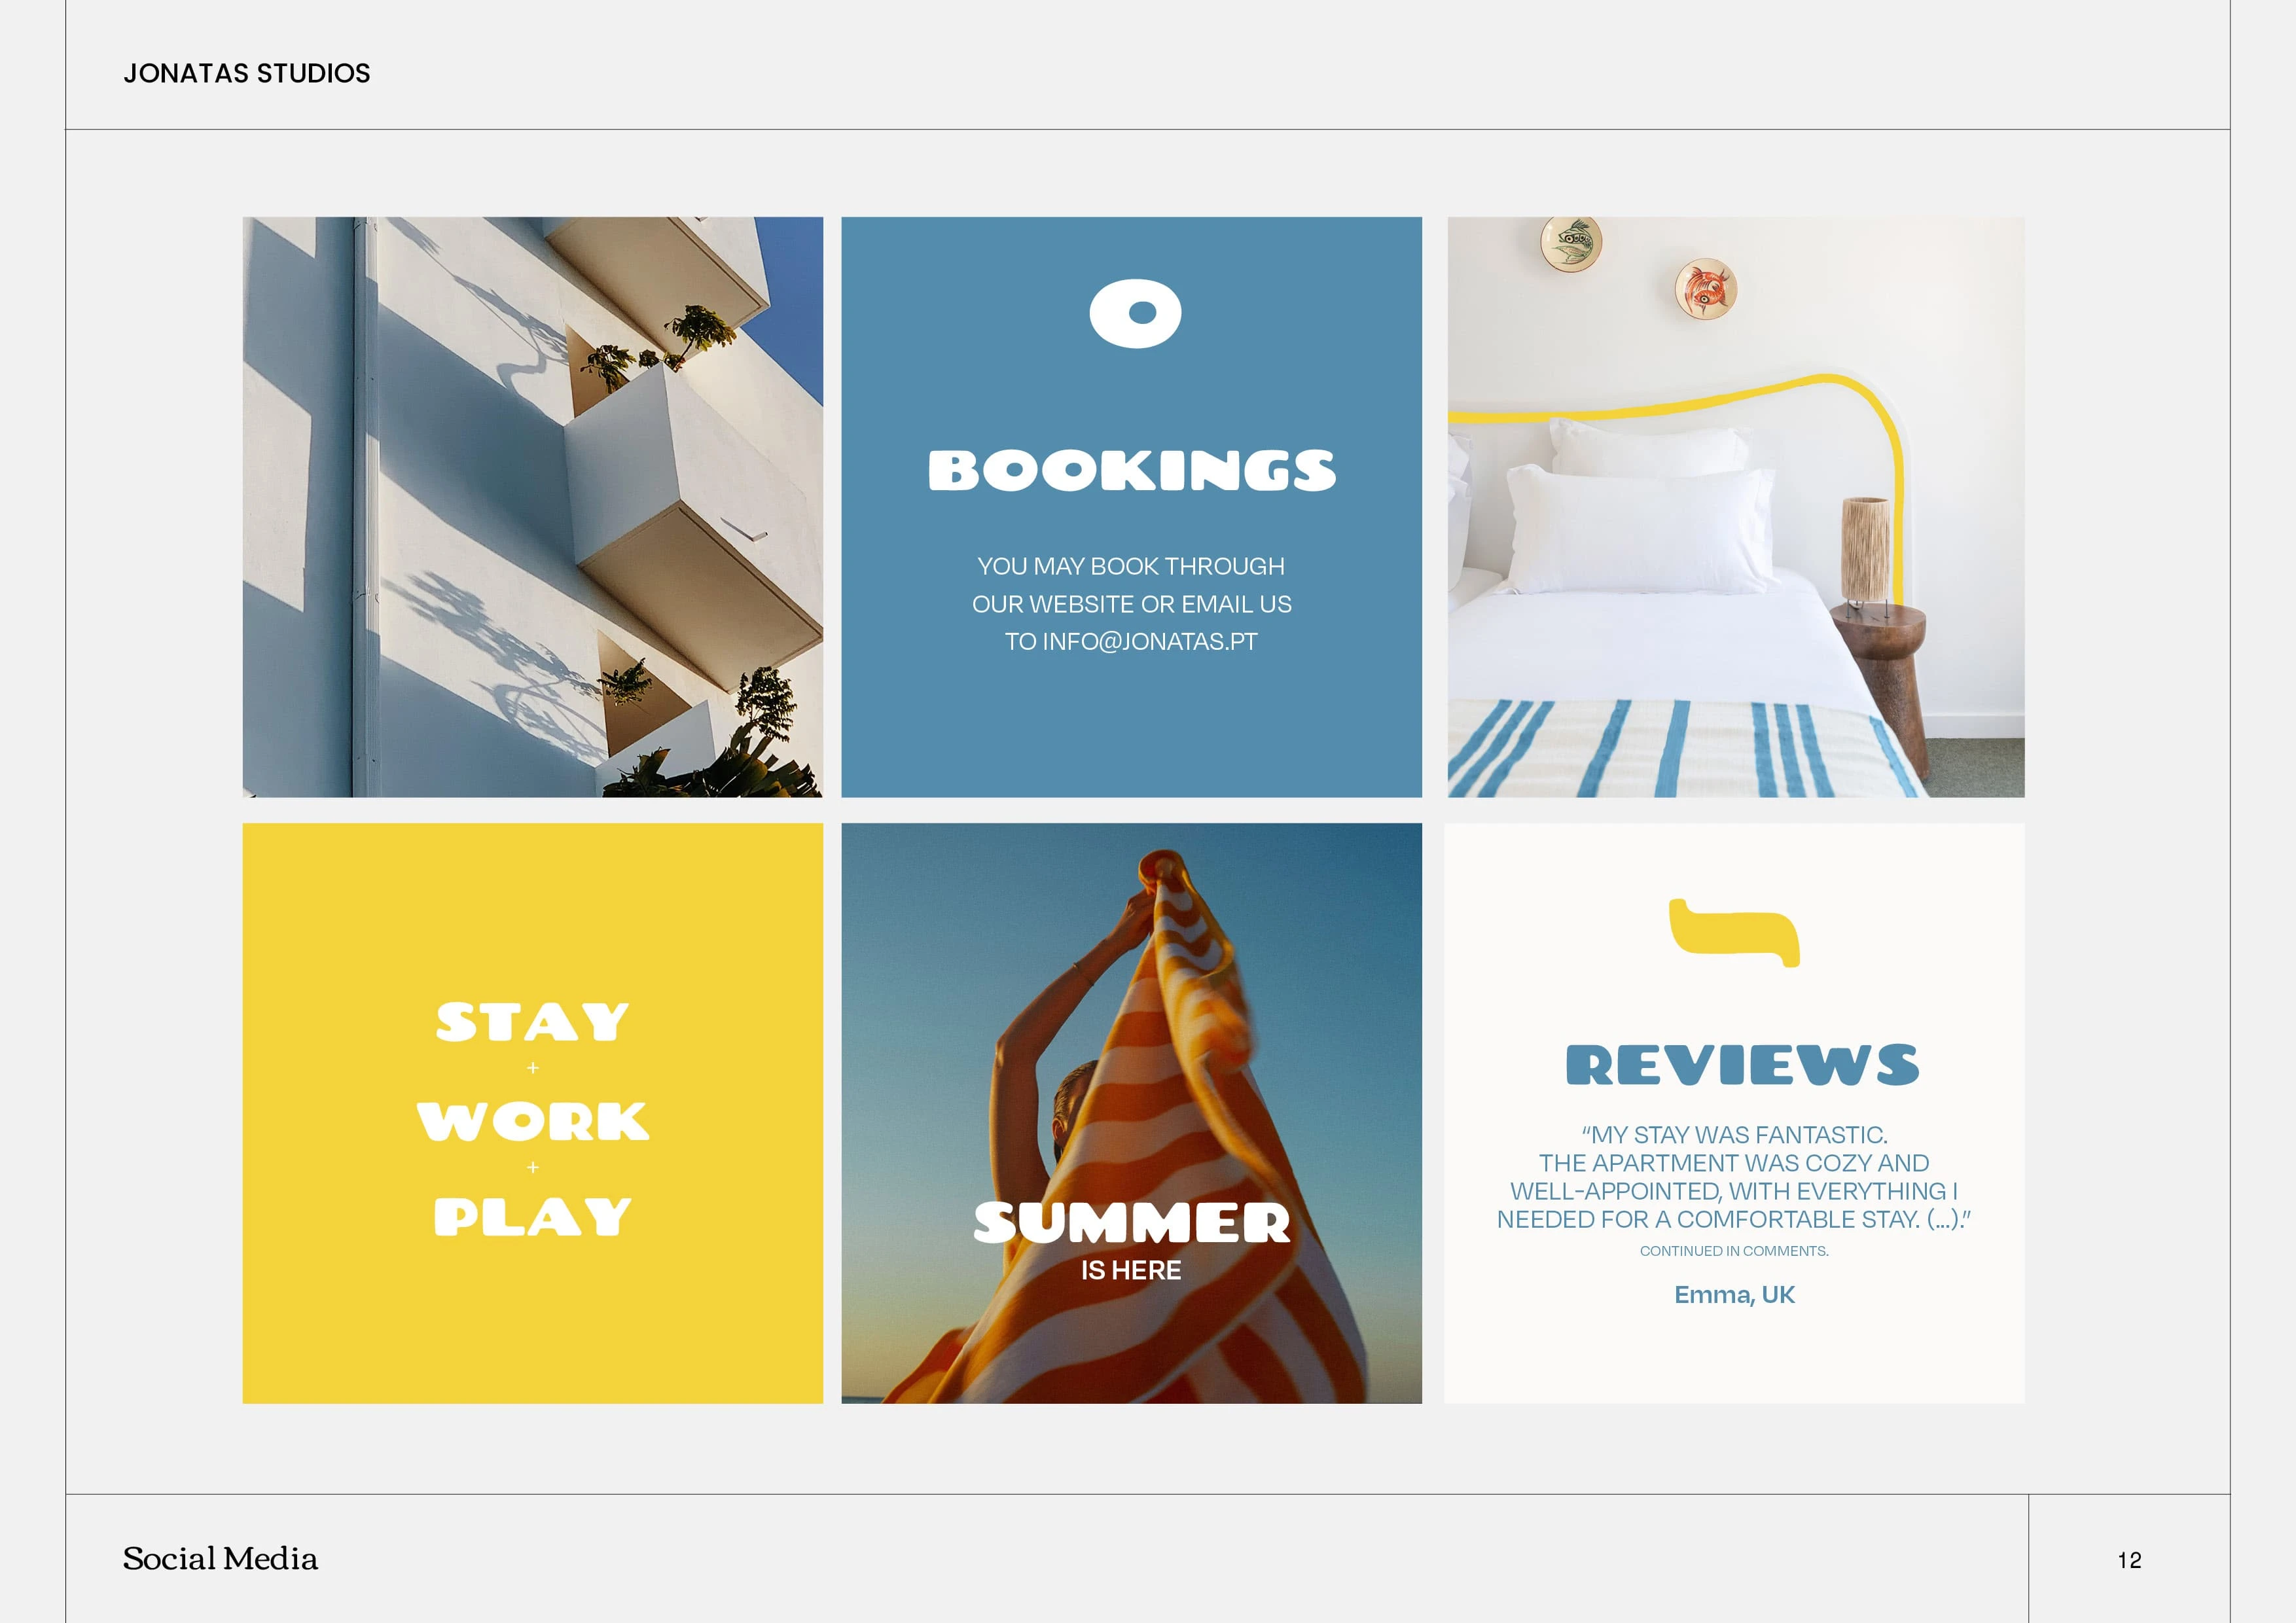Click the plus sign between WORK and PLAY
This screenshot has width=2296, height=1623.
point(533,1167)
